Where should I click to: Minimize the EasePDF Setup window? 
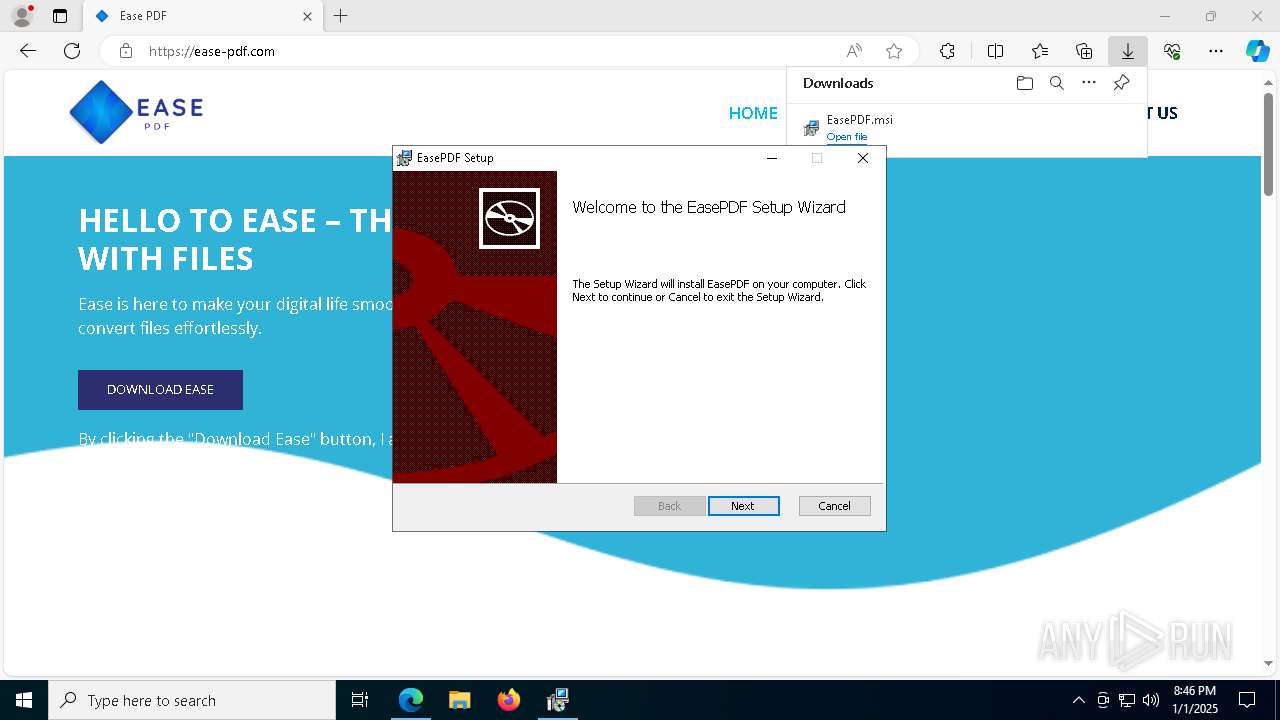click(772, 158)
